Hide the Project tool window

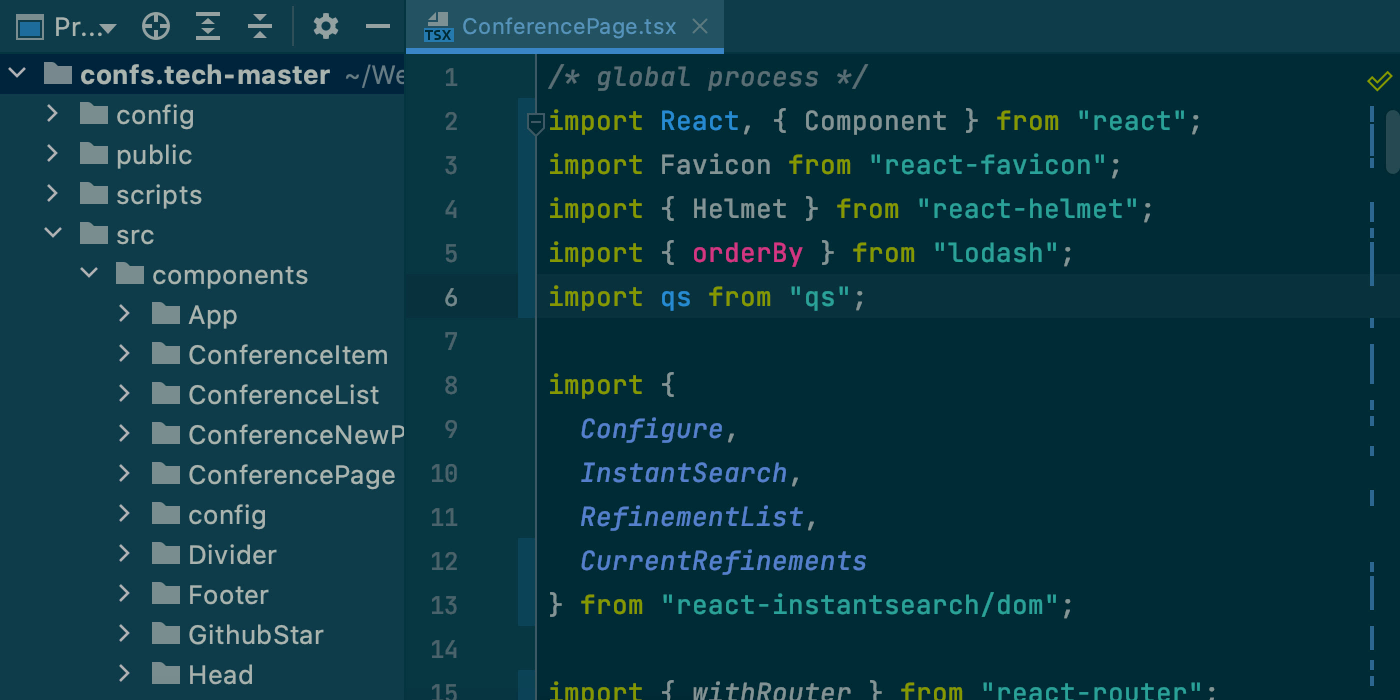pyautogui.click(x=378, y=27)
